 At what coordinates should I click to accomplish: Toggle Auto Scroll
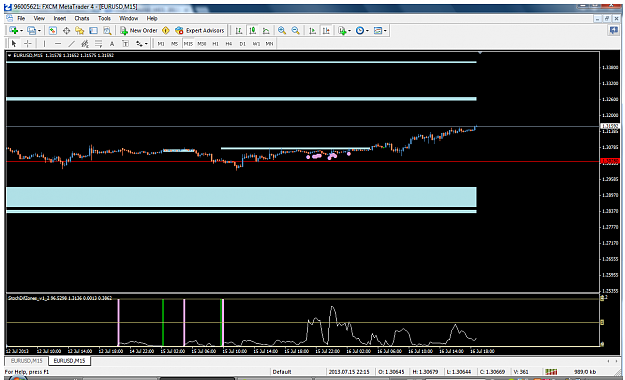[x=312, y=31]
